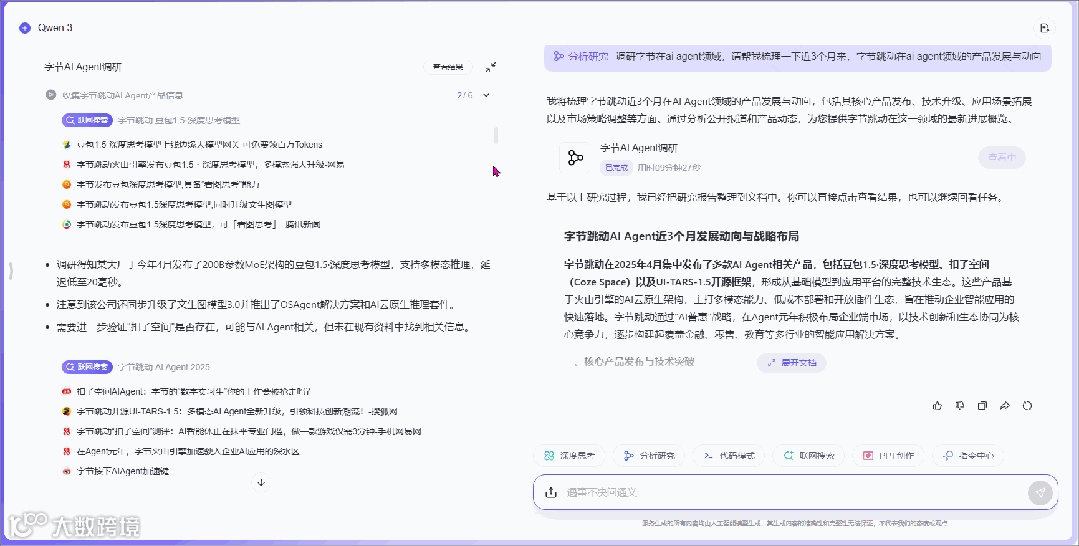This screenshot has width=1079, height=546.
Task: Copy the response with the copy icon
Action: pos(982,406)
